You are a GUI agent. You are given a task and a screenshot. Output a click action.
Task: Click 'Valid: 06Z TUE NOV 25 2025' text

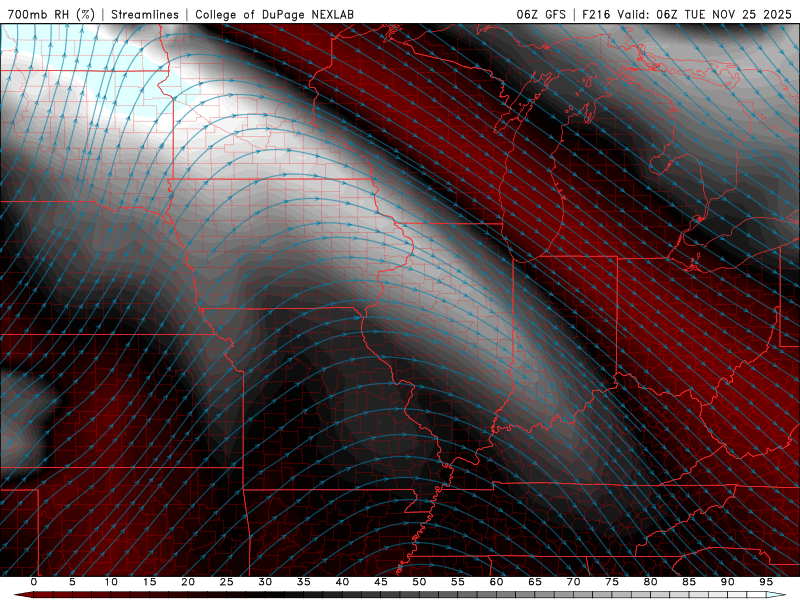[704, 14]
